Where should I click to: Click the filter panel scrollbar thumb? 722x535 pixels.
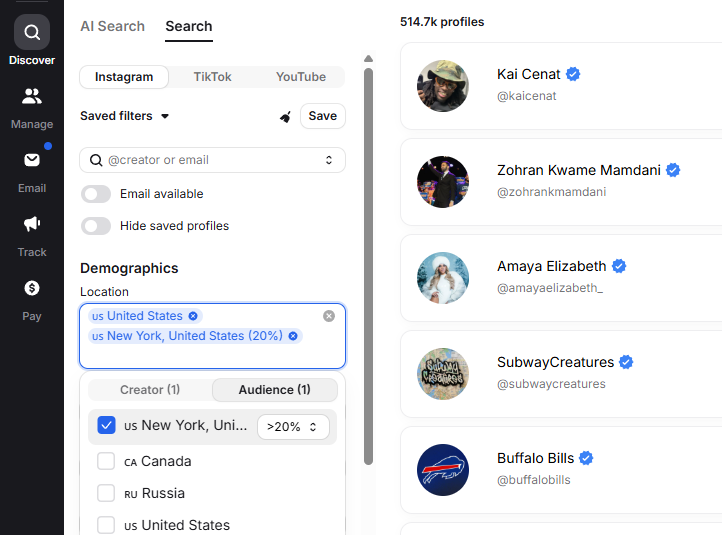[368, 266]
